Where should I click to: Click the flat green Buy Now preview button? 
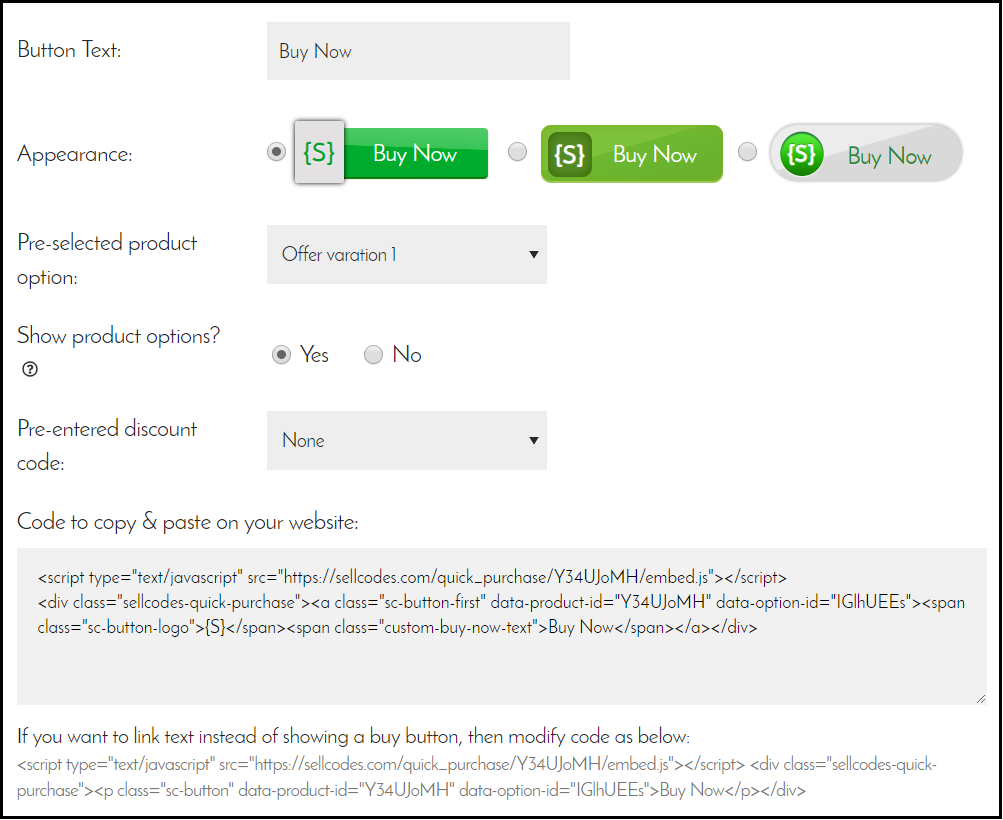[391, 153]
